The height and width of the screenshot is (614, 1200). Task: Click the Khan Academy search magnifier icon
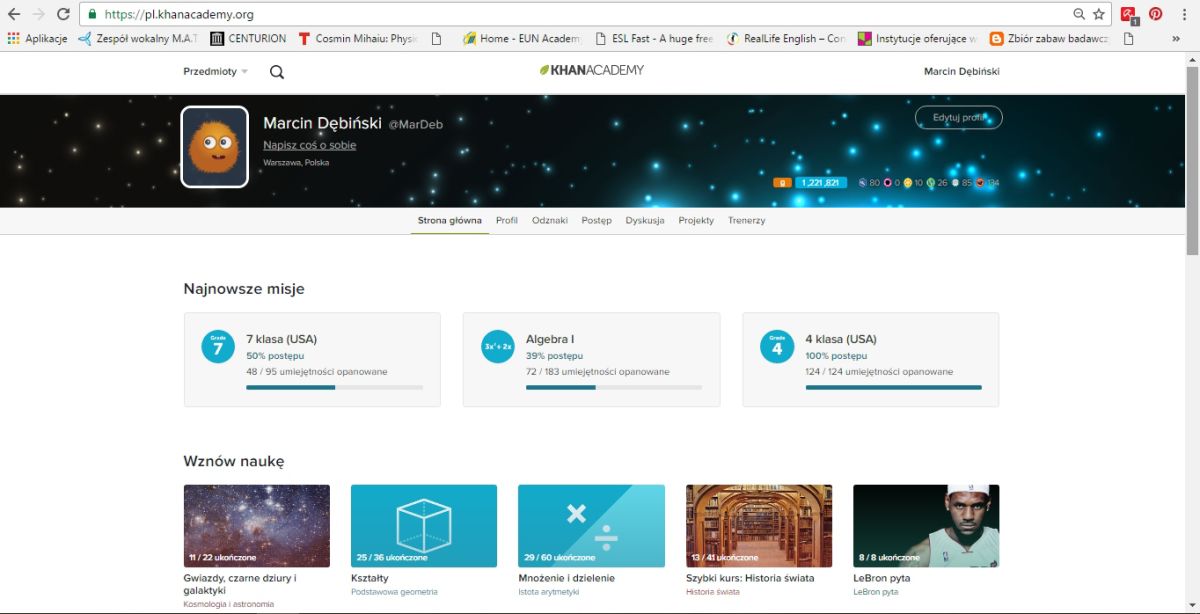pyautogui.click(x=277, y=72)
